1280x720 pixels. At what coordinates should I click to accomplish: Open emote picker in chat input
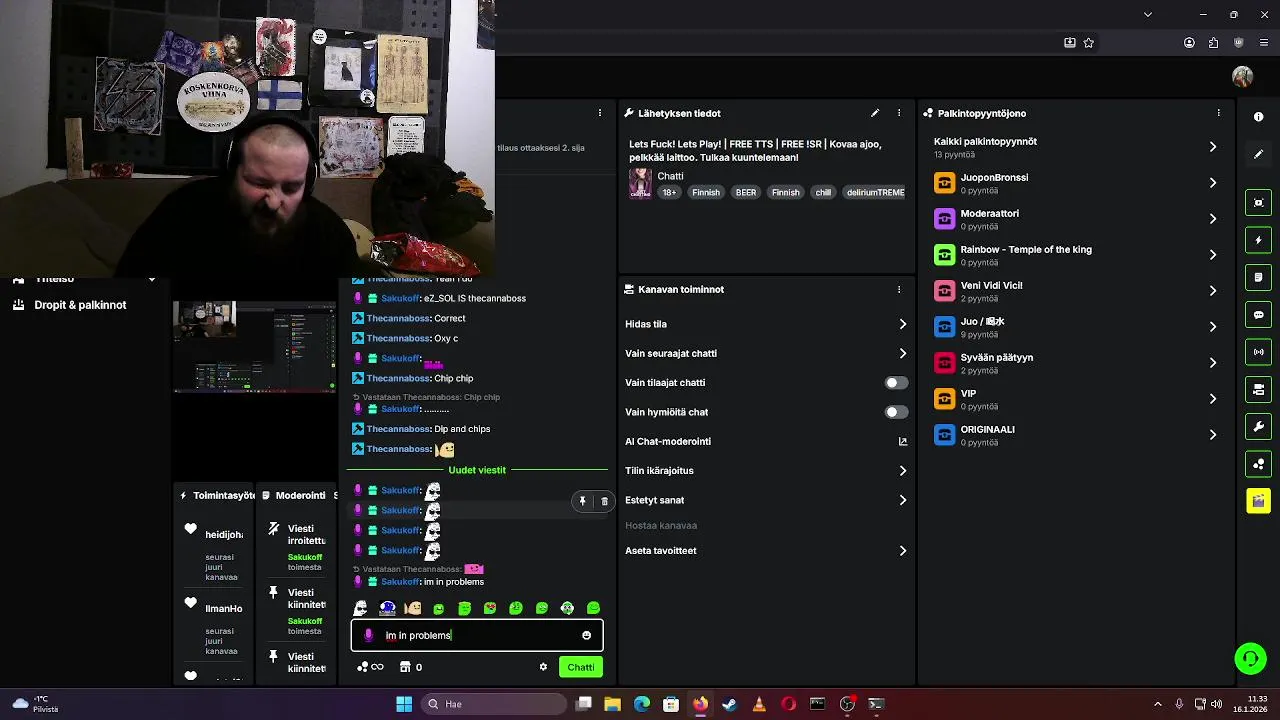pyautogui.click(x=586, y=635)
